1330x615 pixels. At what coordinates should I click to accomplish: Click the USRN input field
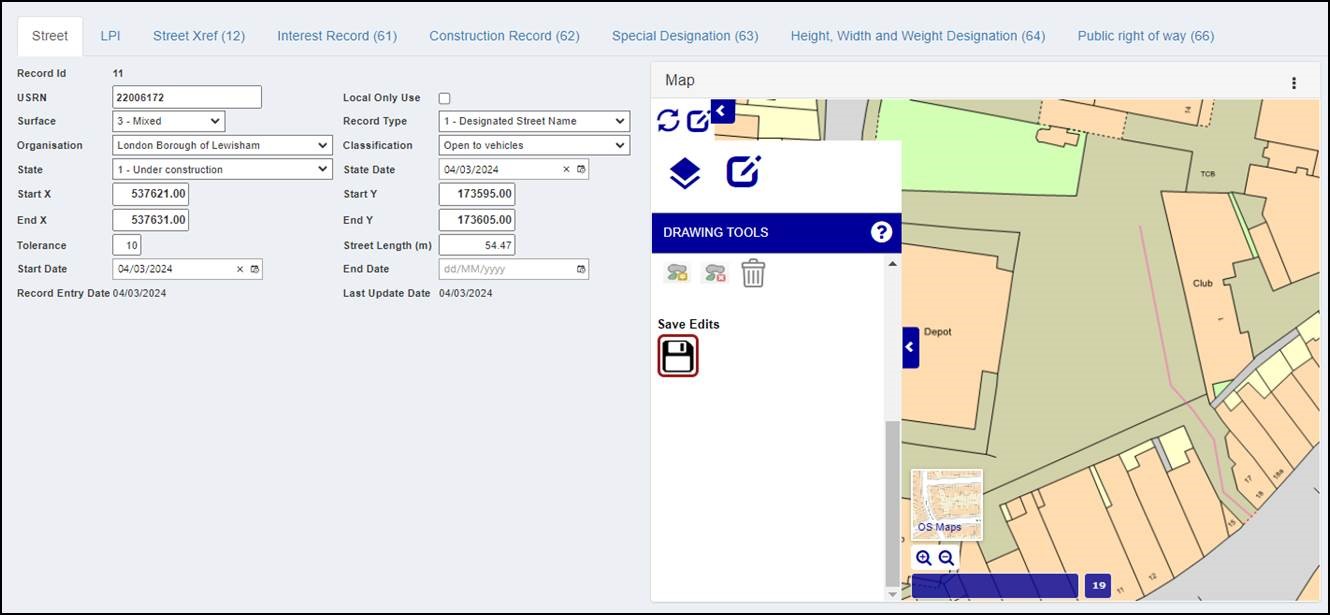point(187,97)
